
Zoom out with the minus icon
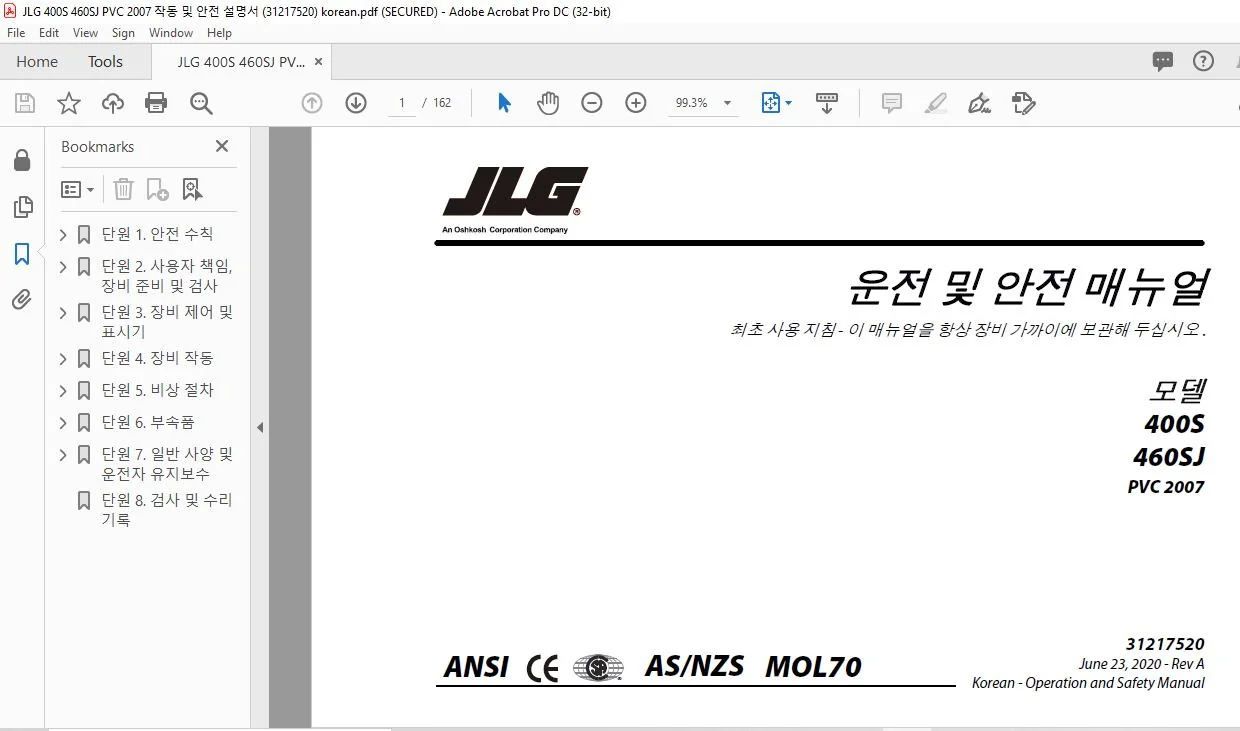tap(592, 103)
